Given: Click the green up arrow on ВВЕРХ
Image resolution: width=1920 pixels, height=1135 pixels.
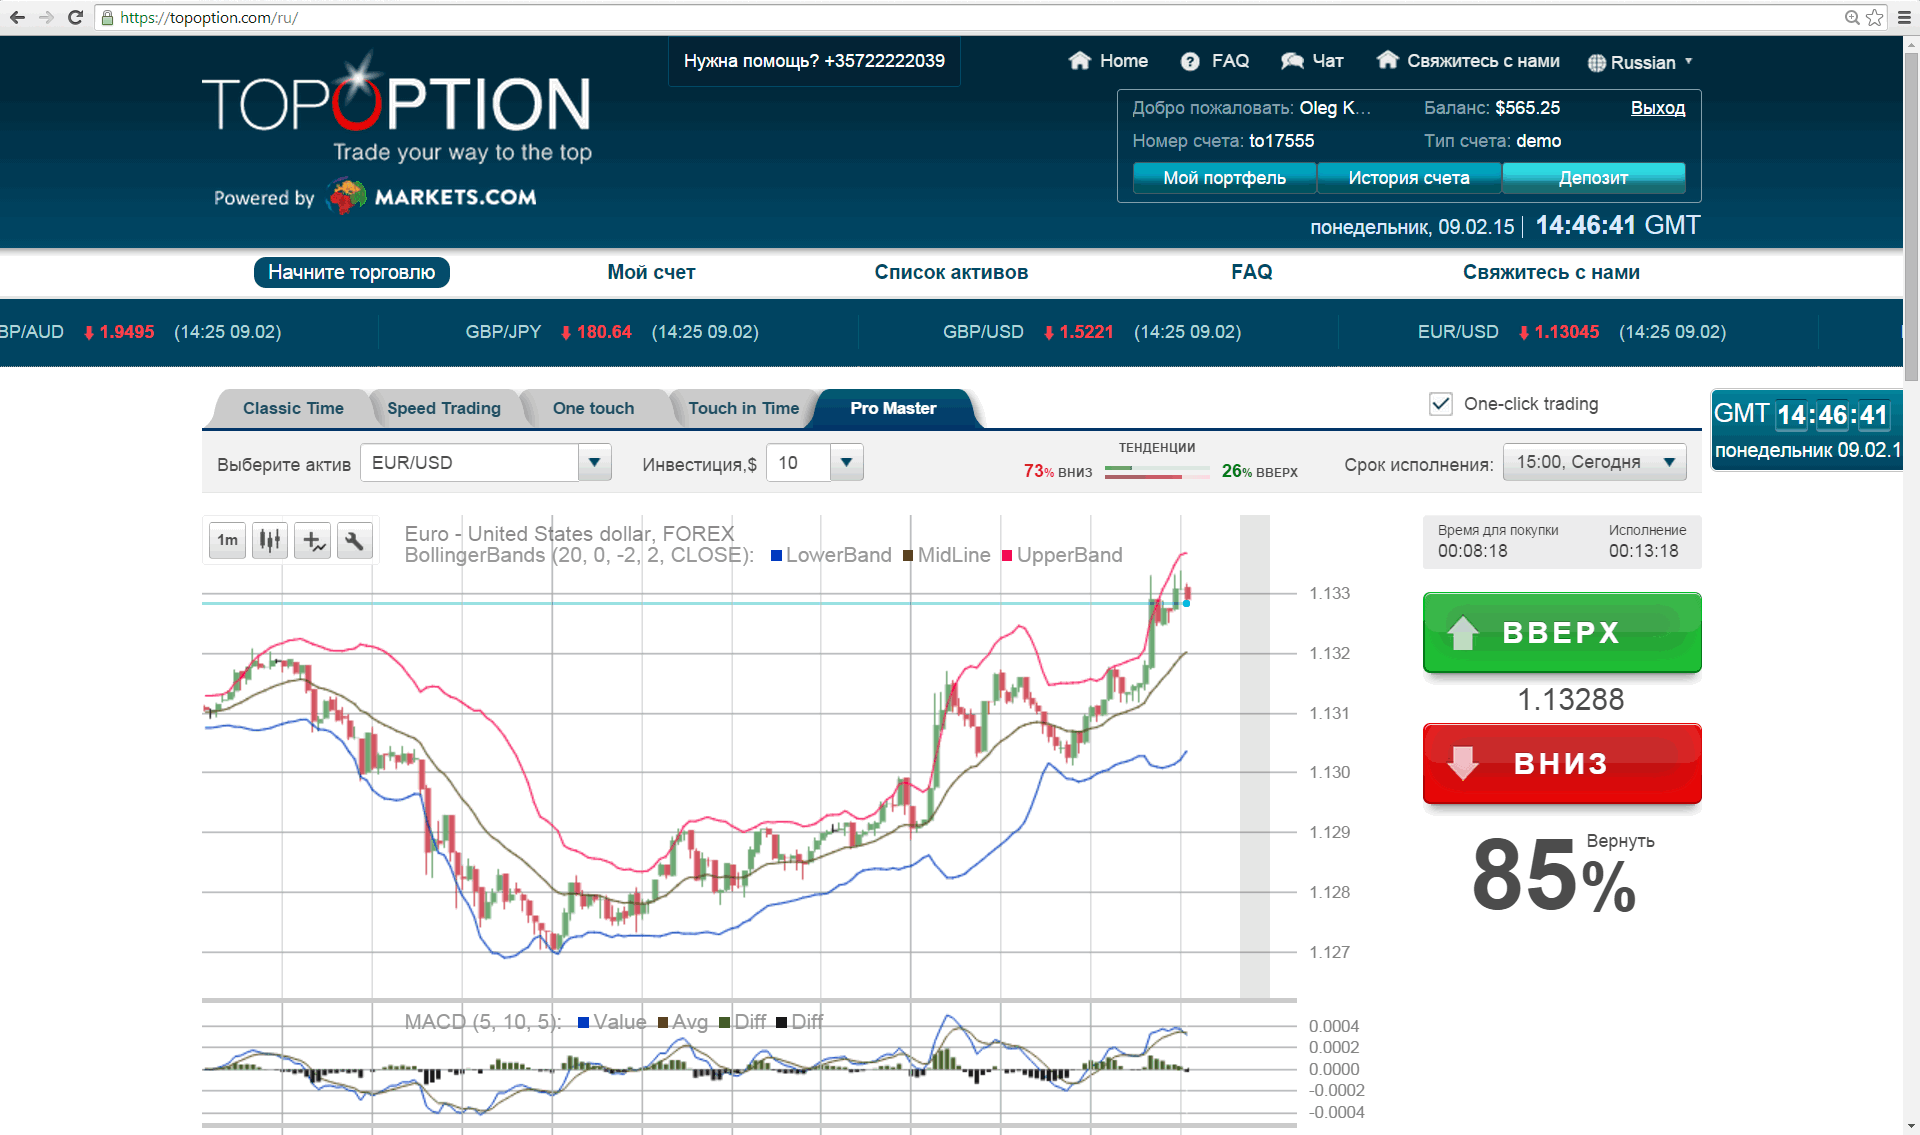Looking at the screenshot, I should point(1463,632).
